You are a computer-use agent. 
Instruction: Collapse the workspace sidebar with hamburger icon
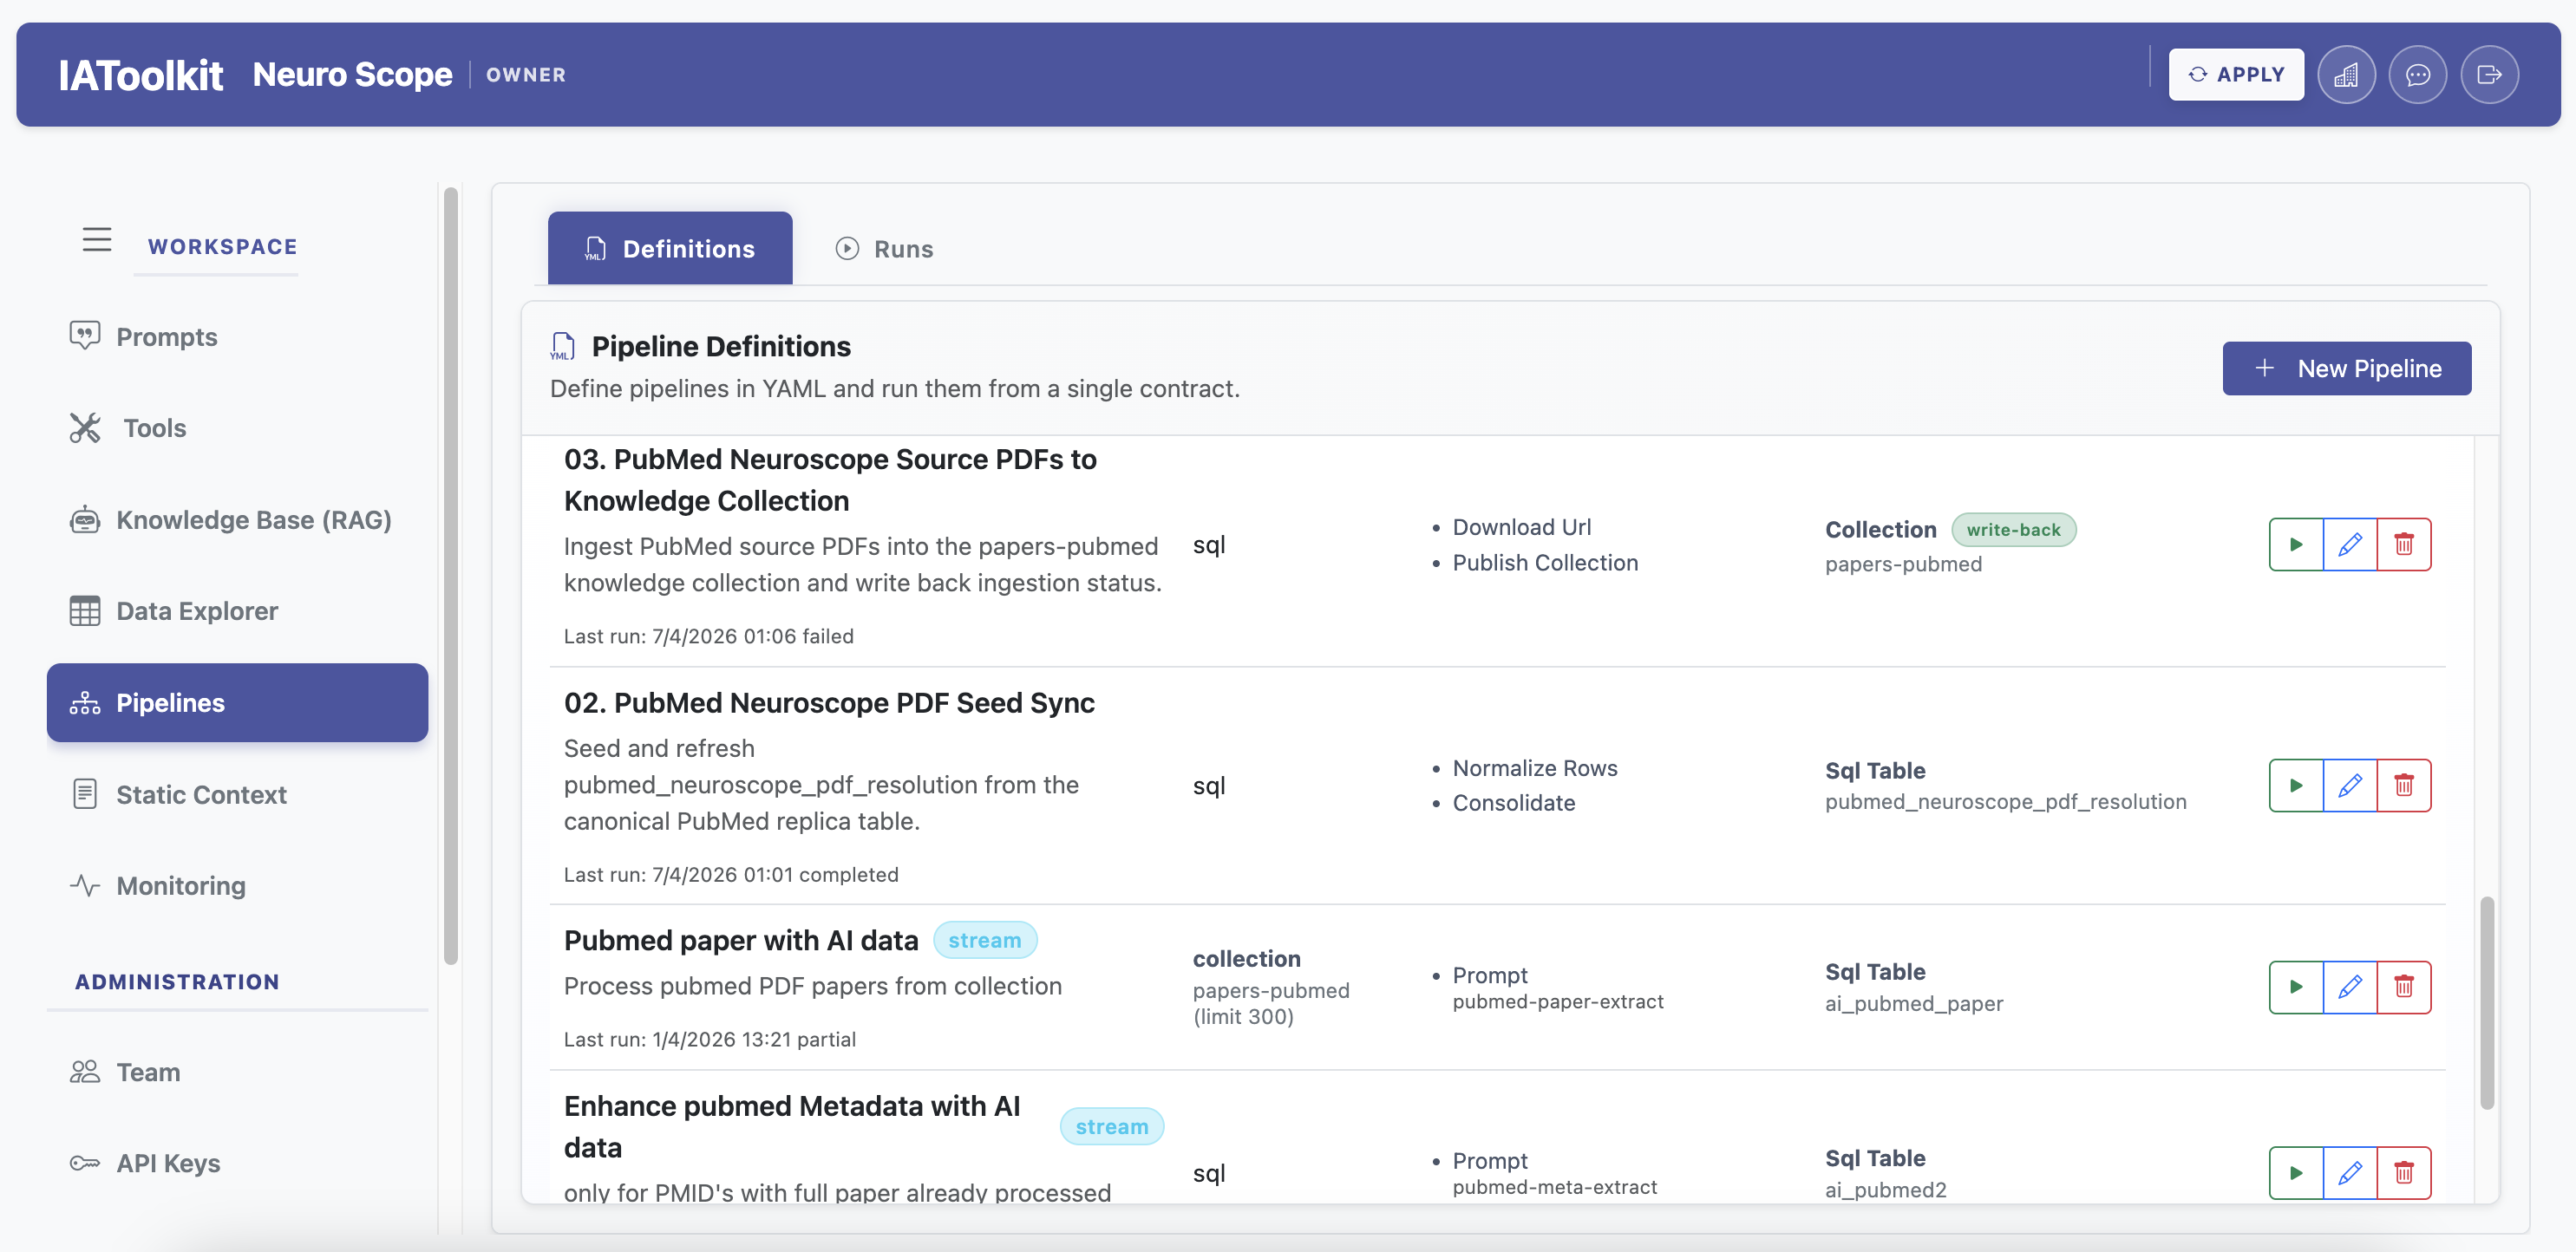(97, 240)
